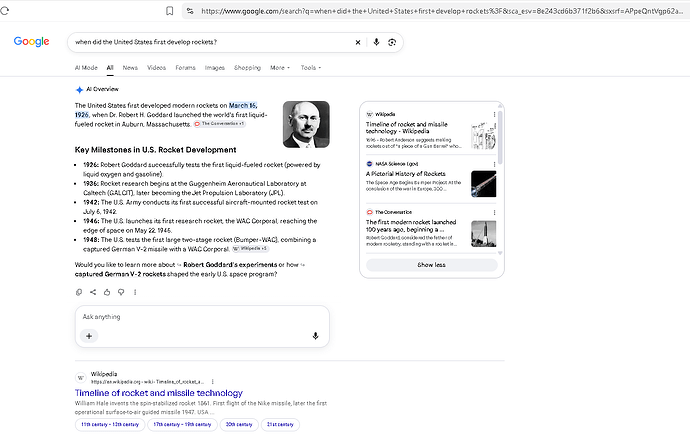Share the AI Overview answer

[x=93, y=292]
